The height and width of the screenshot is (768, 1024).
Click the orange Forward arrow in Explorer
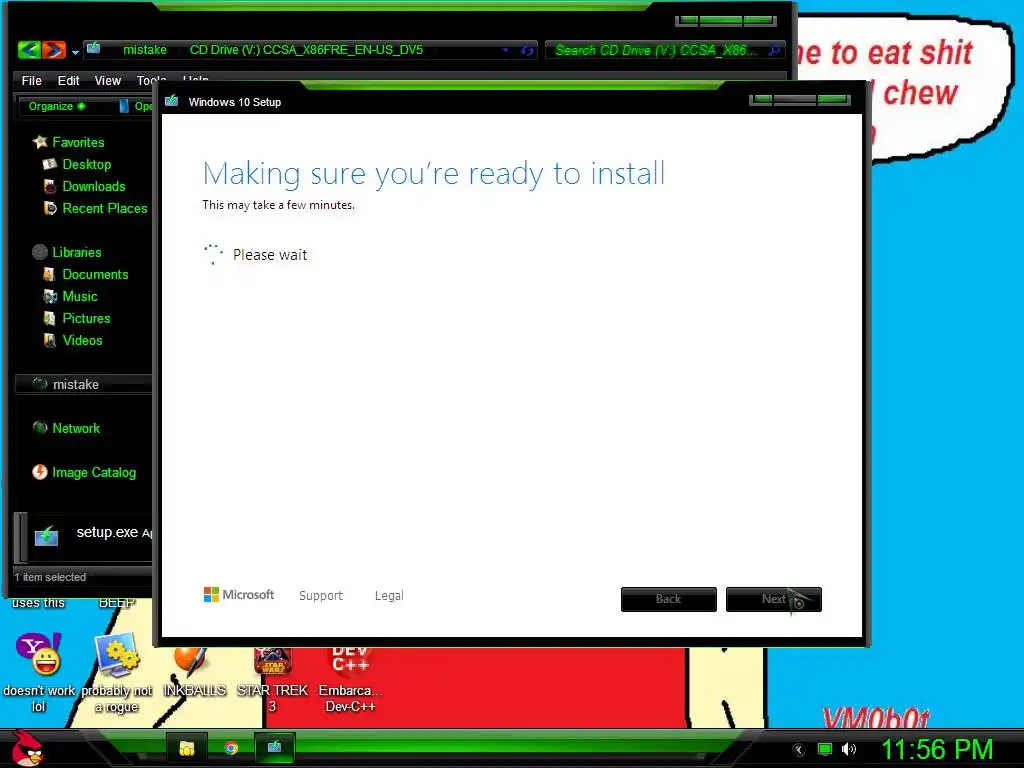click(54, 50)
